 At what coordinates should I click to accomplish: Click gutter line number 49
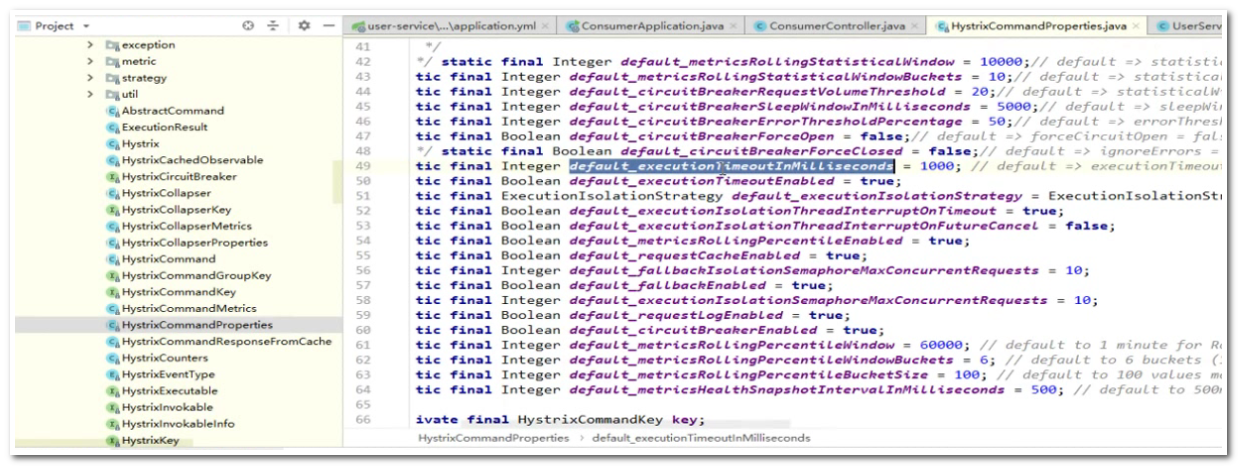362,166
